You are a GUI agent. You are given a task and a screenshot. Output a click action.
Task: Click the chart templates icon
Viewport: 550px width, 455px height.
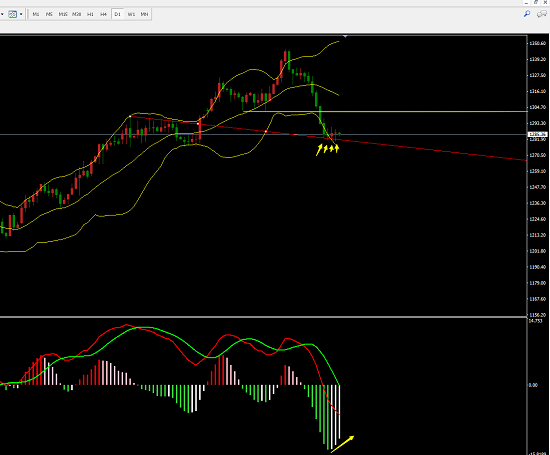pos(12,14)
